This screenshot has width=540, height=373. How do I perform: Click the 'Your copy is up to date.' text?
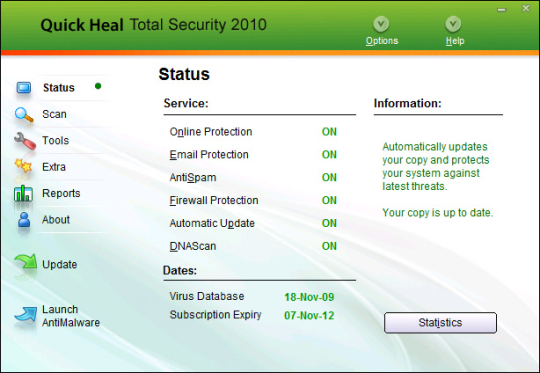(x=437, y=213)
